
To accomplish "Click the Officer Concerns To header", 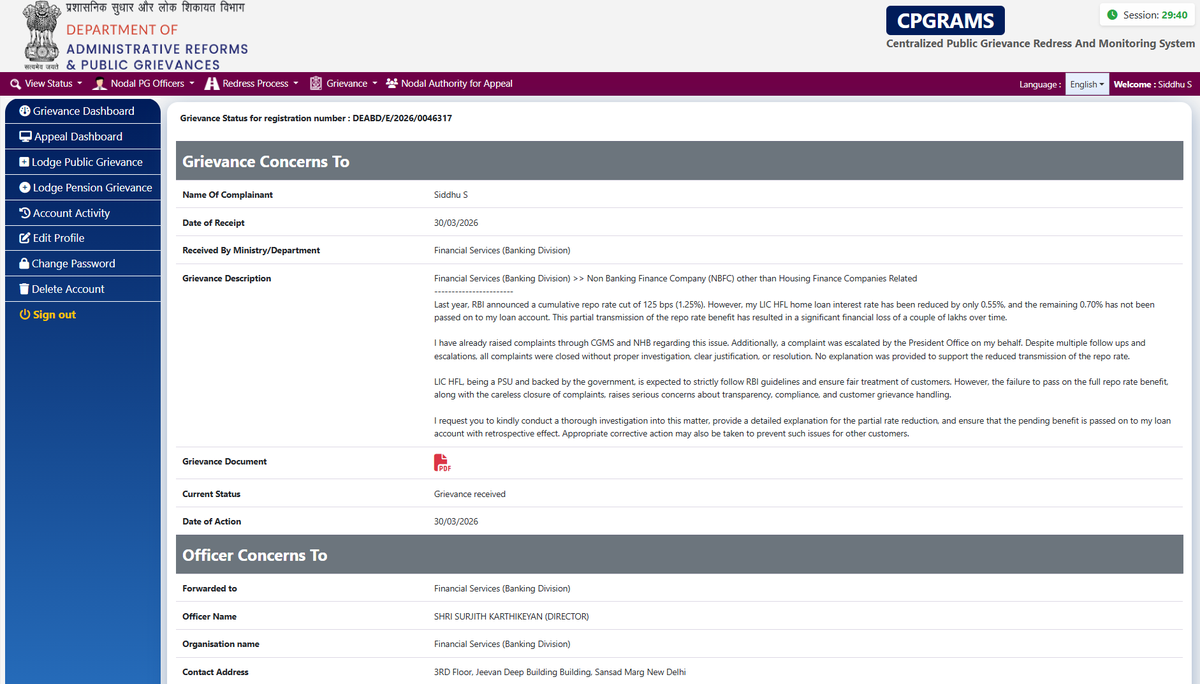I will tap(680, 555).
